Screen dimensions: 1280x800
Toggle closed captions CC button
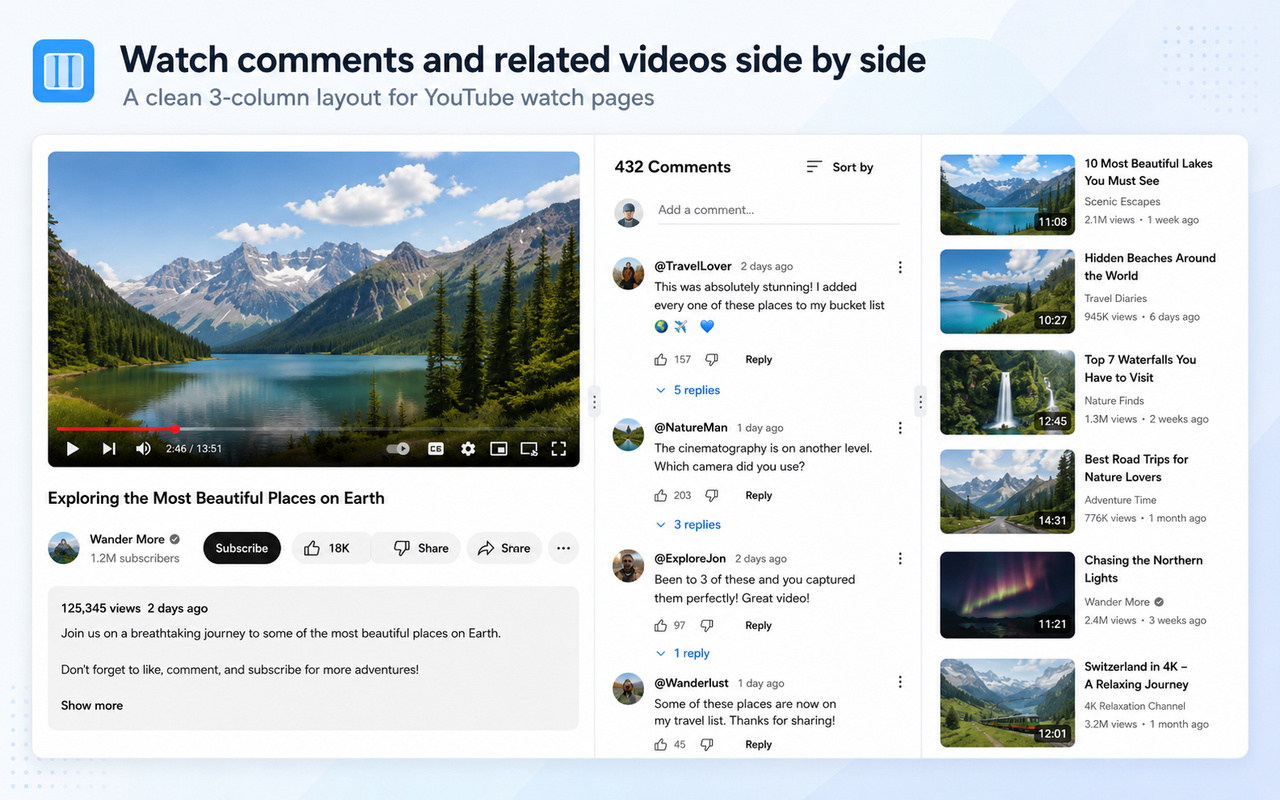[x=436, y=449]
